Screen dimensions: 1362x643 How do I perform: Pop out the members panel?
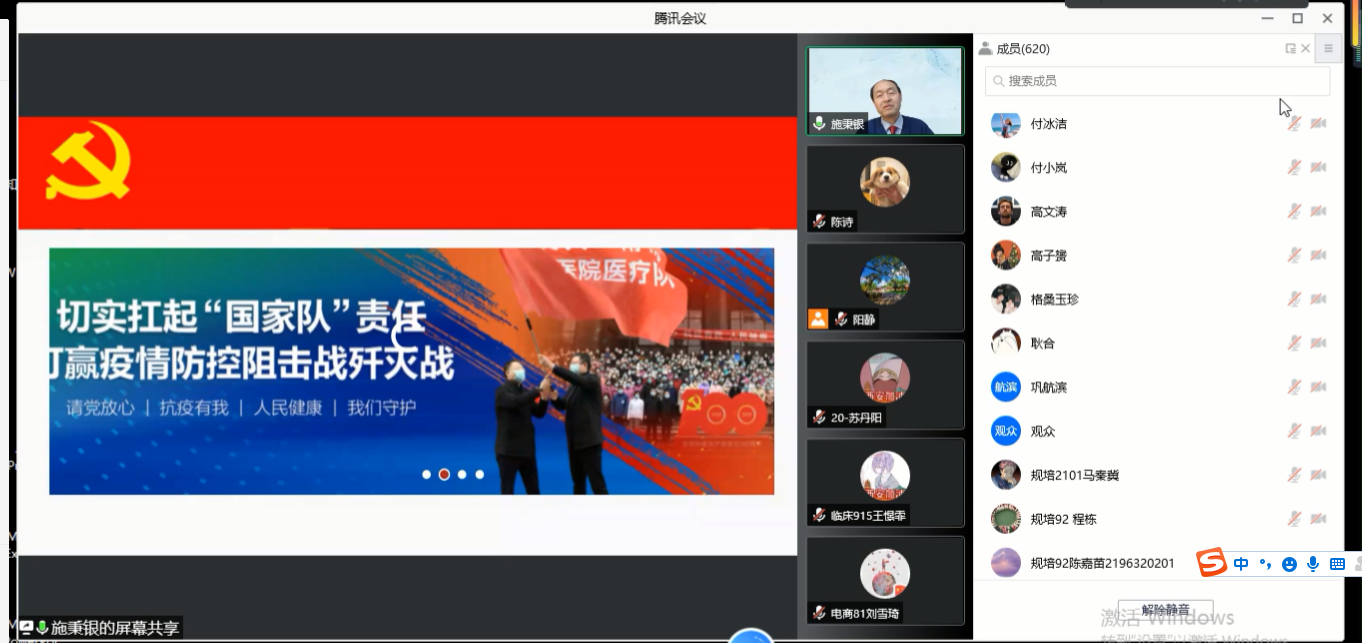point(1290,48)
